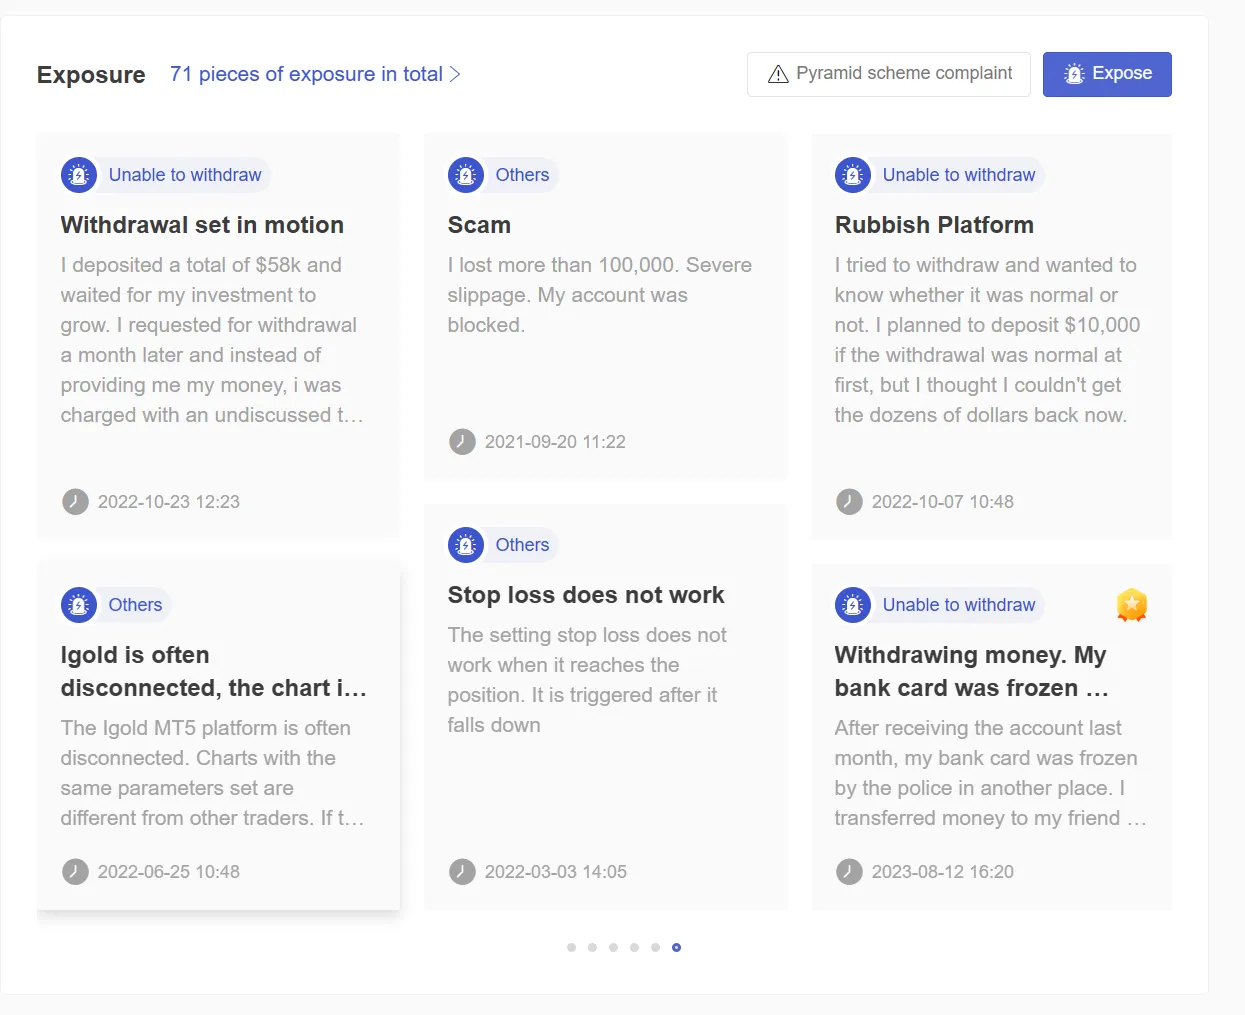1245x1015 pixels.
Task: Click the siren icon on Withdrawing money card
Action: (x=853, y=605)
